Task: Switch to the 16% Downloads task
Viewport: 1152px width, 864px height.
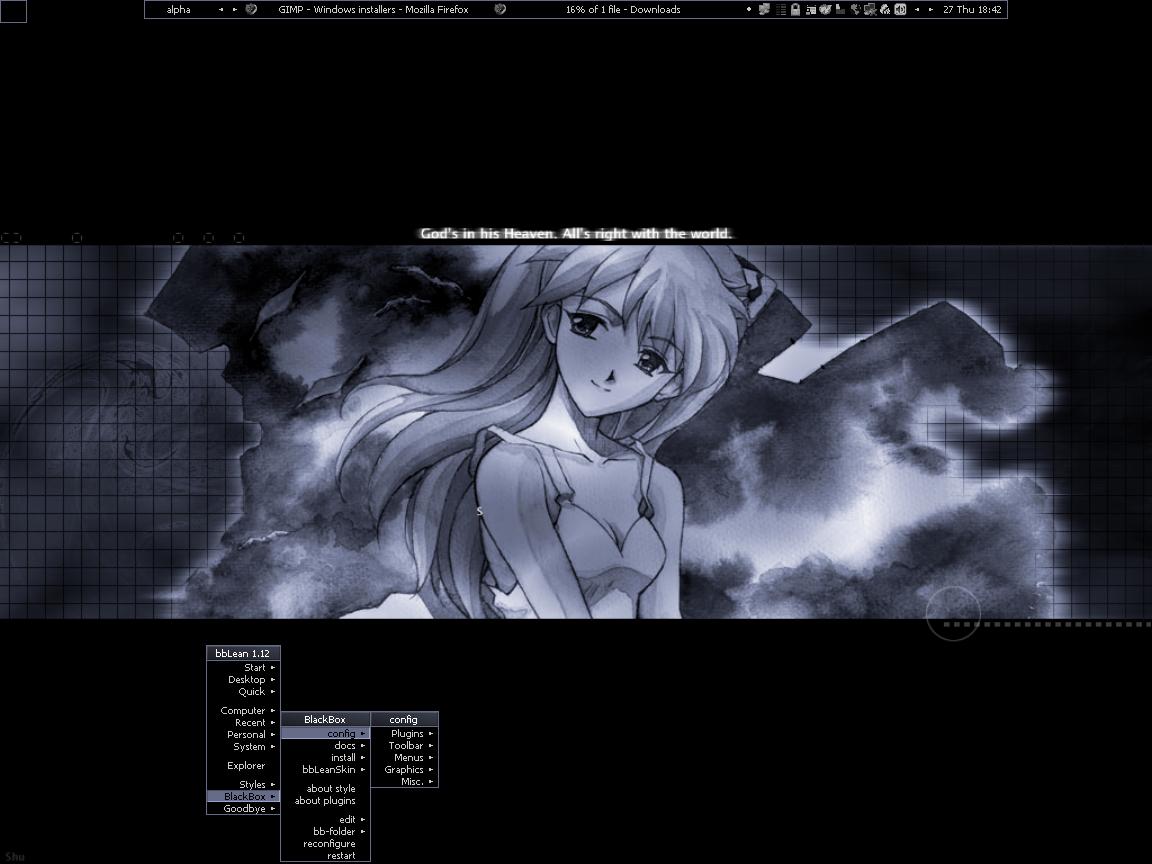Action: [623, 10]
